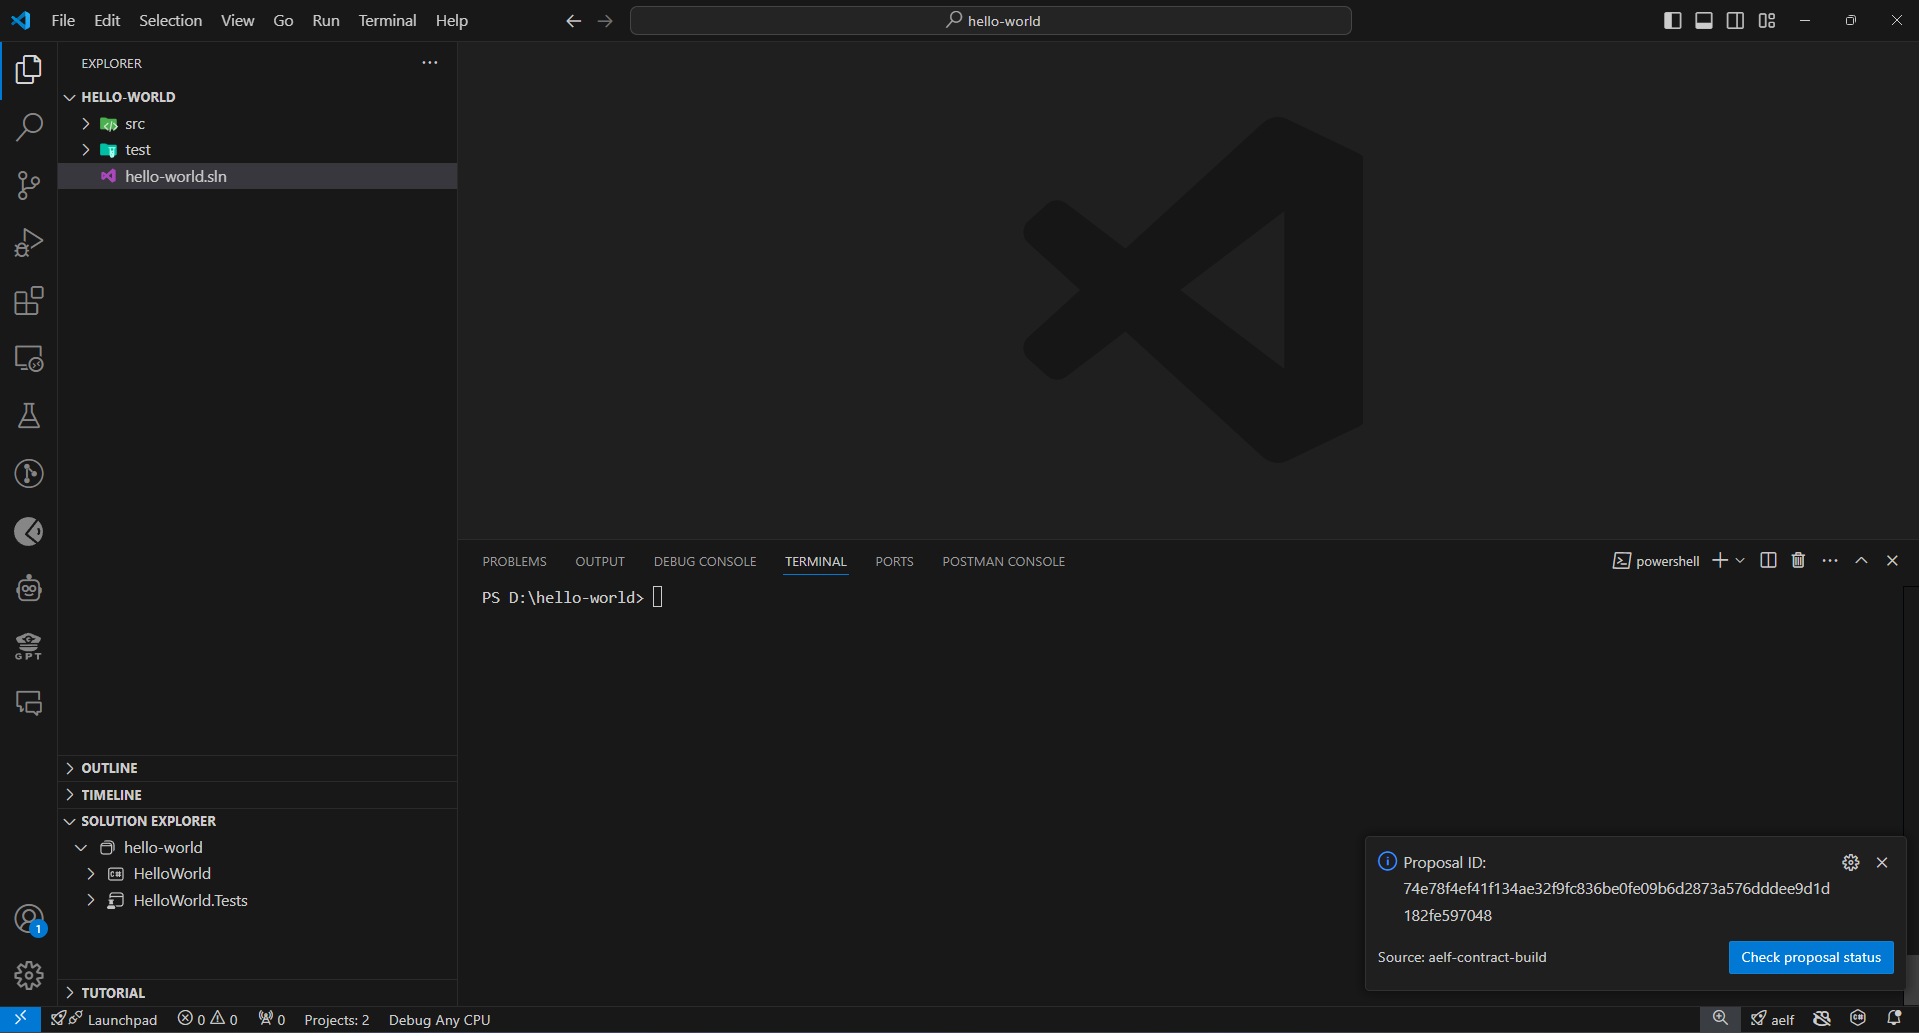Toggle bottom panel visibility in title bar
Image resolution: width=1919 pixels, height=1033 pixels.
(1704, 21)
